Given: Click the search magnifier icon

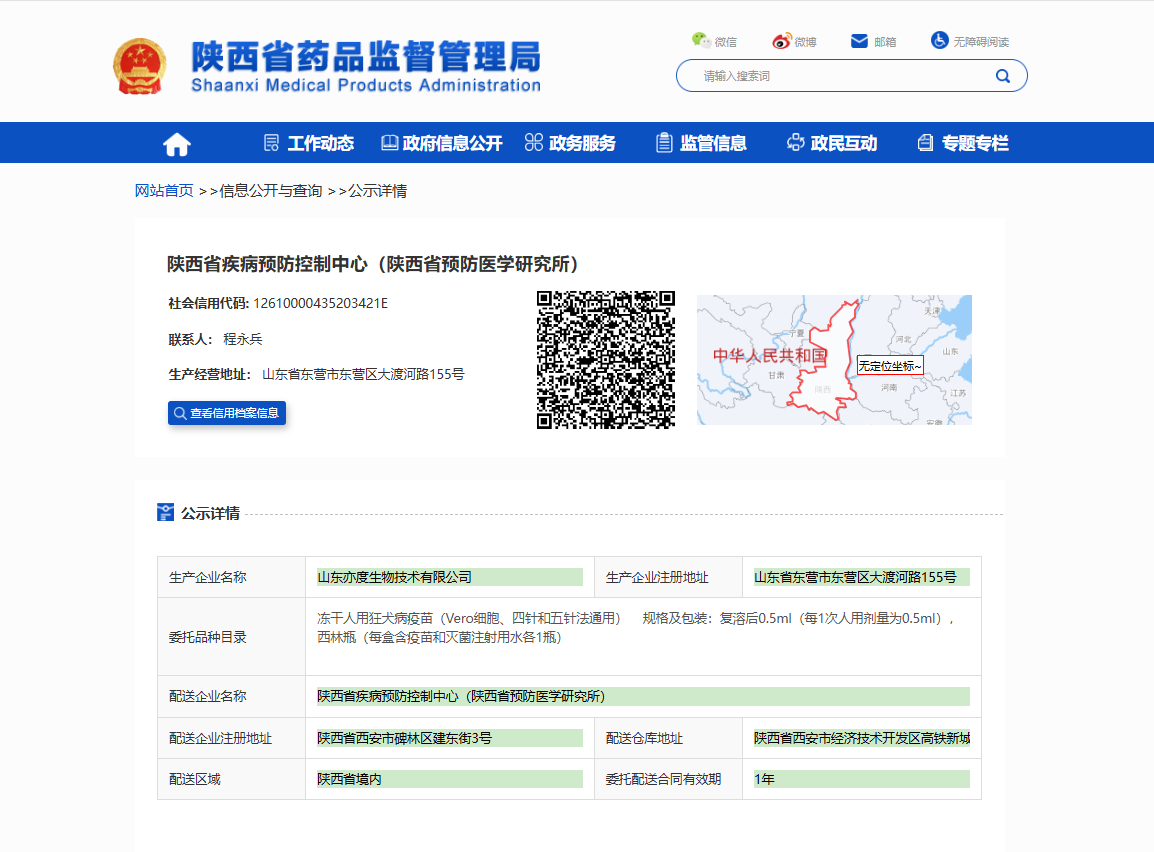Looking at the screenshot, I should pos(1002,76).
